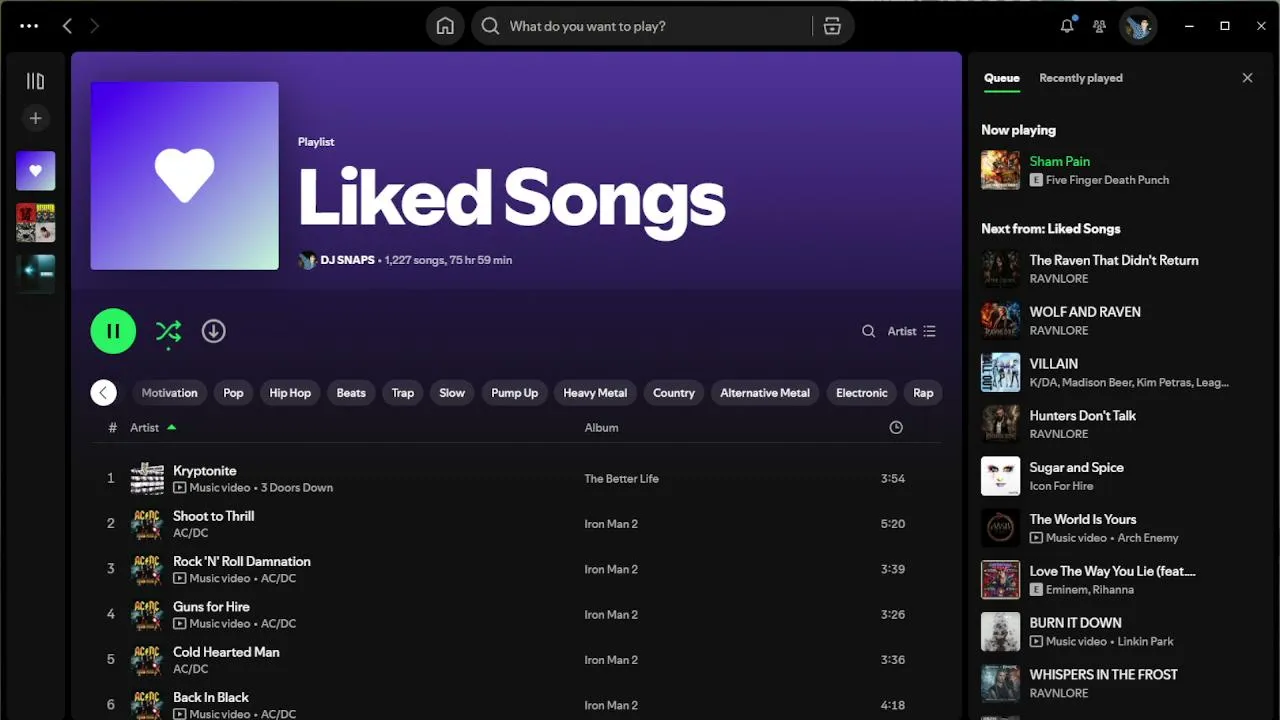Open the Artist sort order dropdown

pos(912,331)
